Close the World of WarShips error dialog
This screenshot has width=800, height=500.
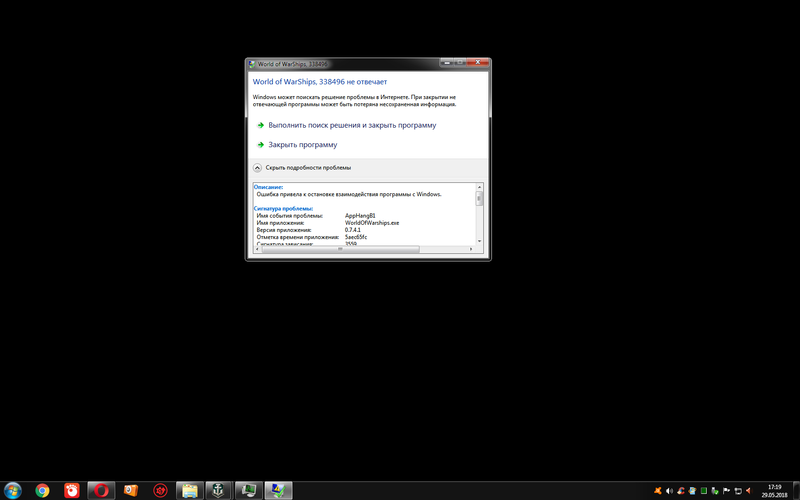coord(478,62)
